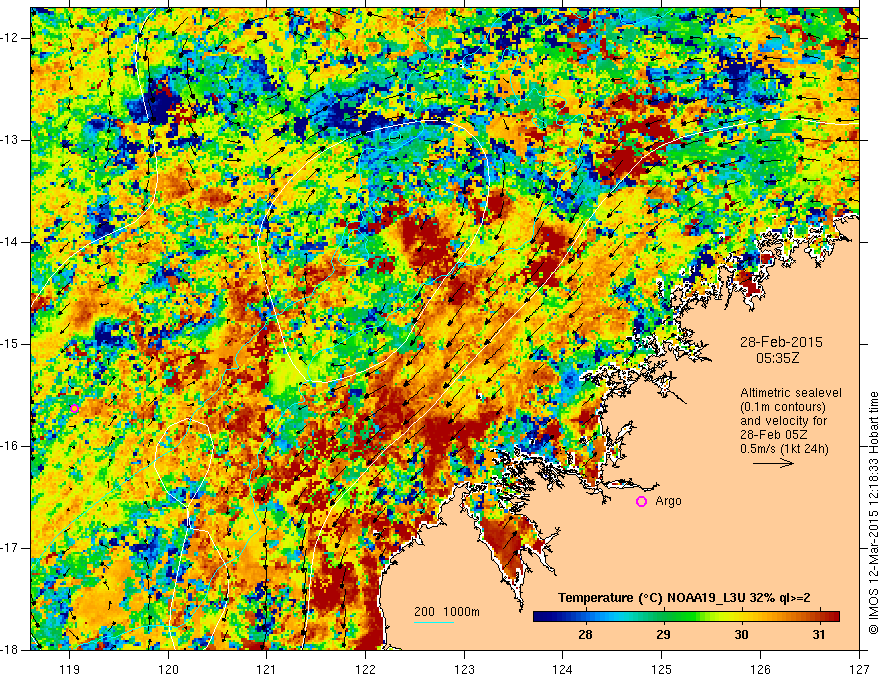Image resolution: width=880 pixels, height=680 pixels.
Task: Click the "122" longitude axis label
Action: (365, 670)
